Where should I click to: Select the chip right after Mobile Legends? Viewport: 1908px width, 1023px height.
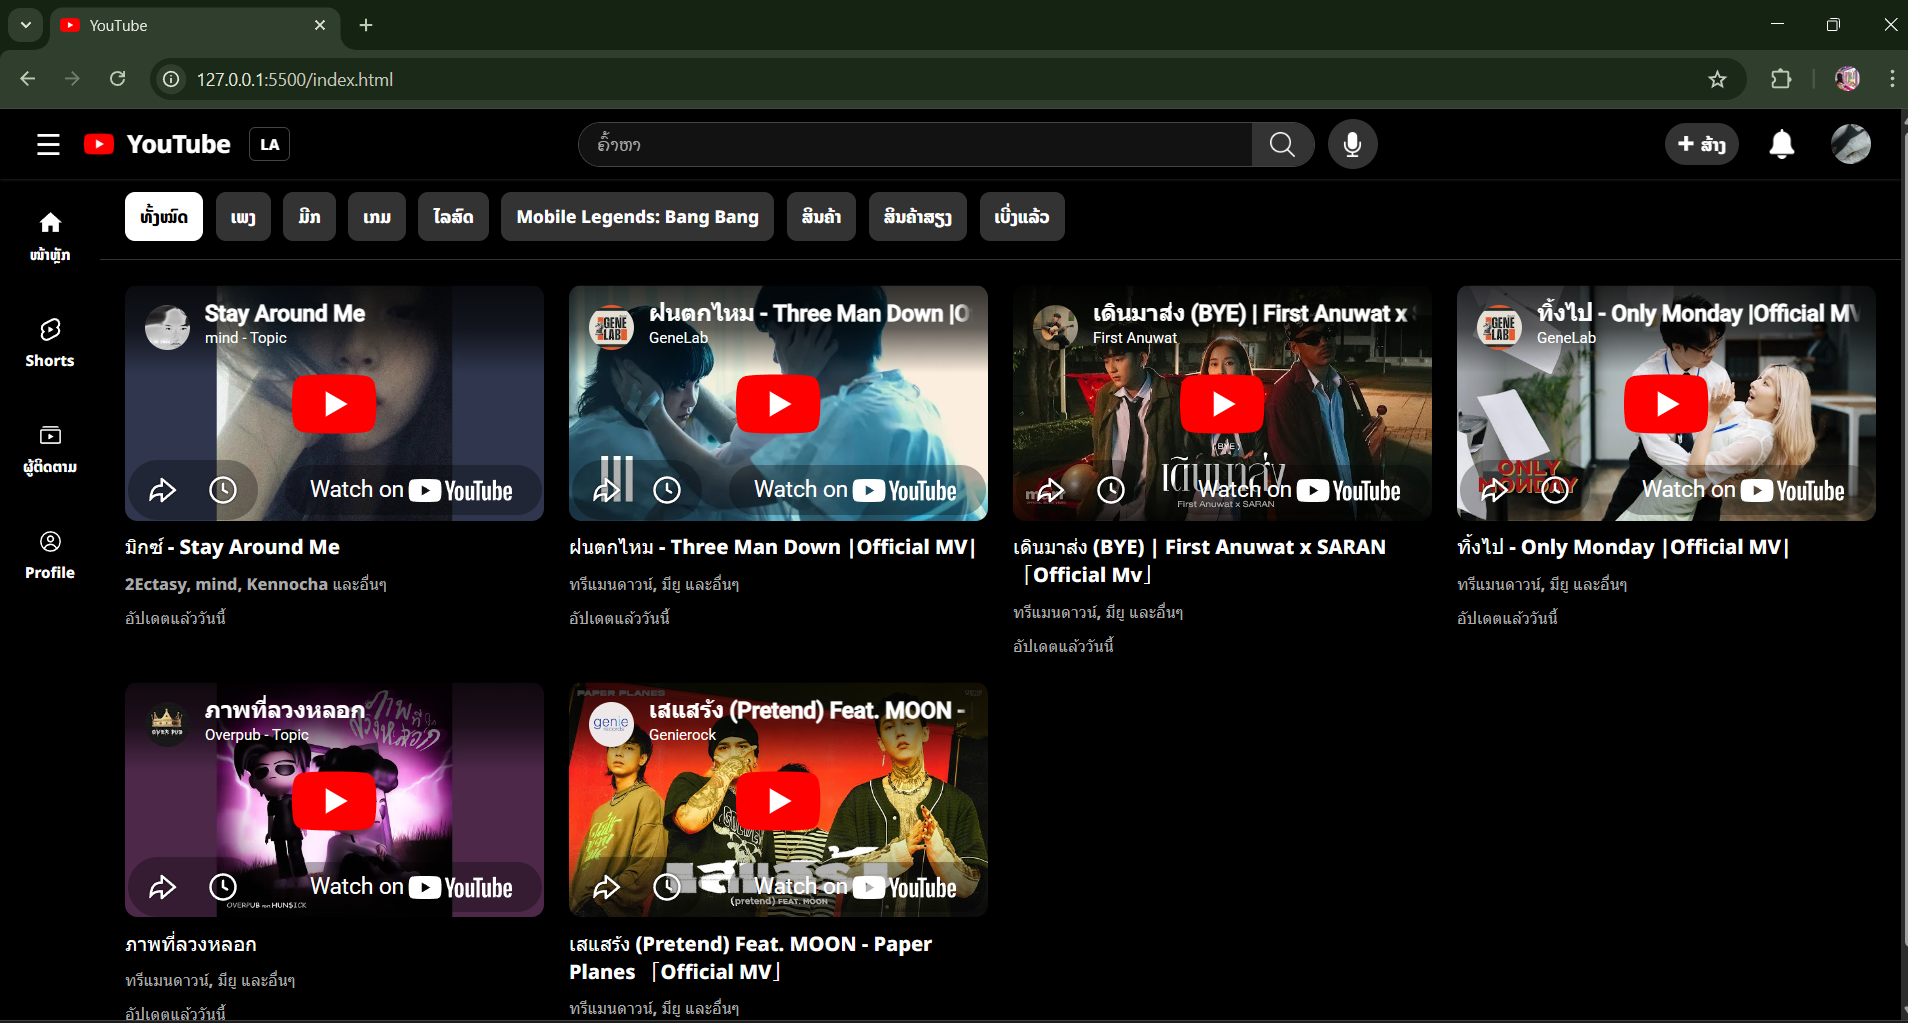coord(821,217)
